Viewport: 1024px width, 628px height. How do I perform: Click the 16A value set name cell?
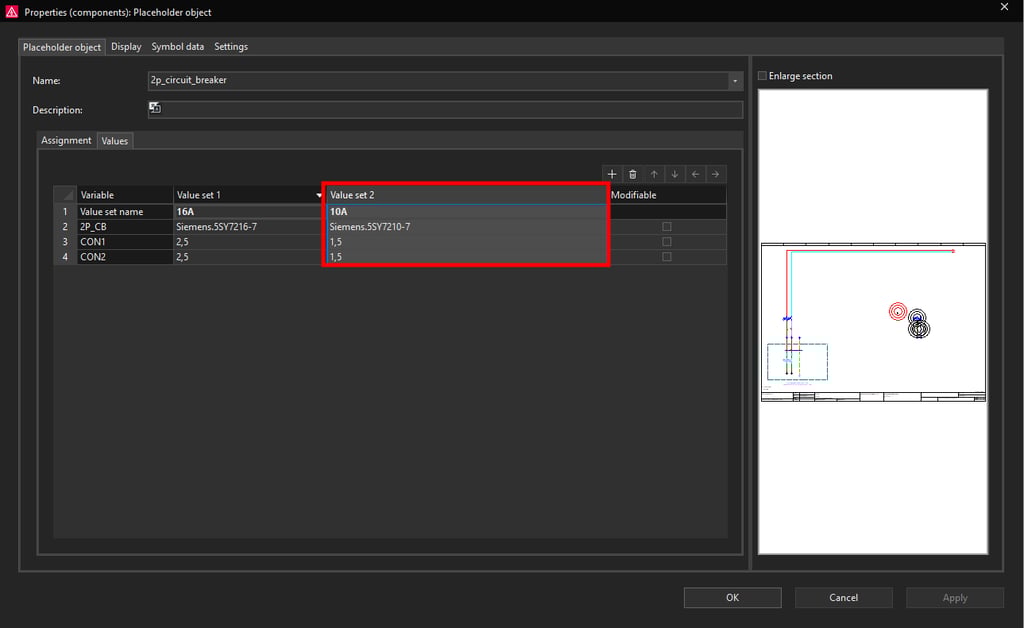(x=249, y=212)
